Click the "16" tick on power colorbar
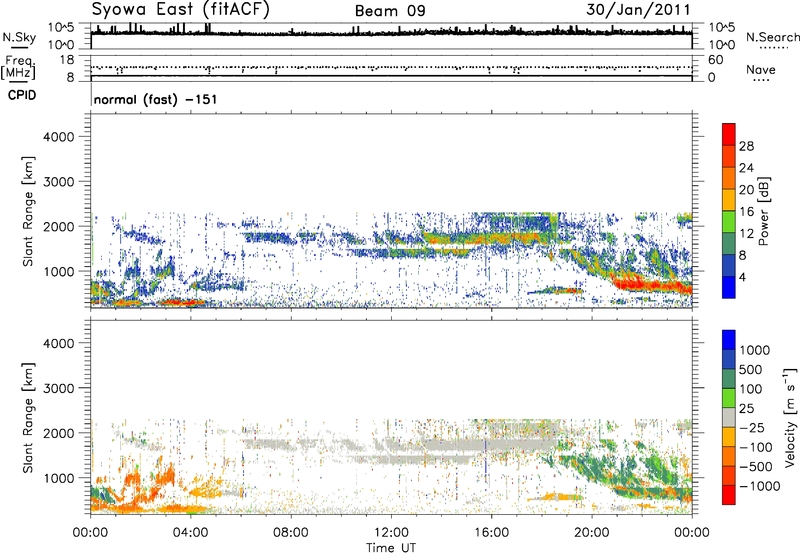The image size is (800, 554). [x=746, y=212]
